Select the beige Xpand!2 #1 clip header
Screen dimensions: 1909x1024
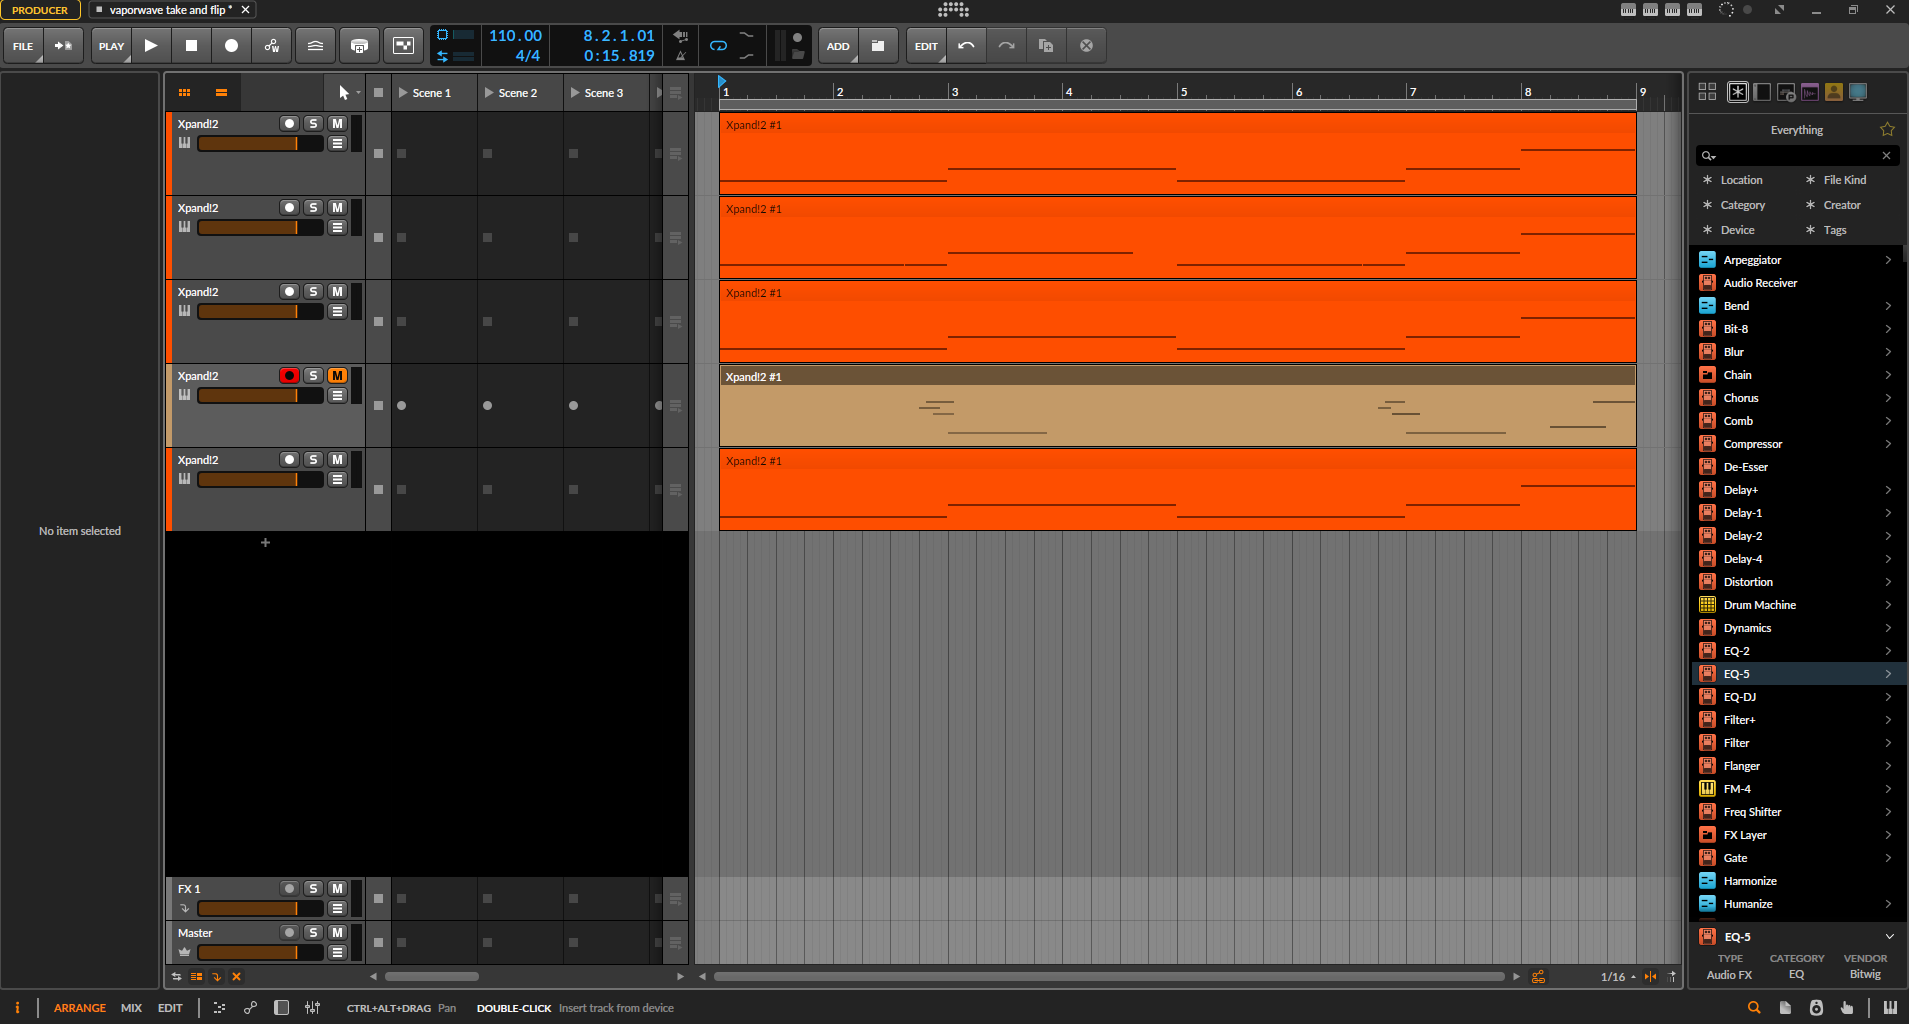(1177, 377)
